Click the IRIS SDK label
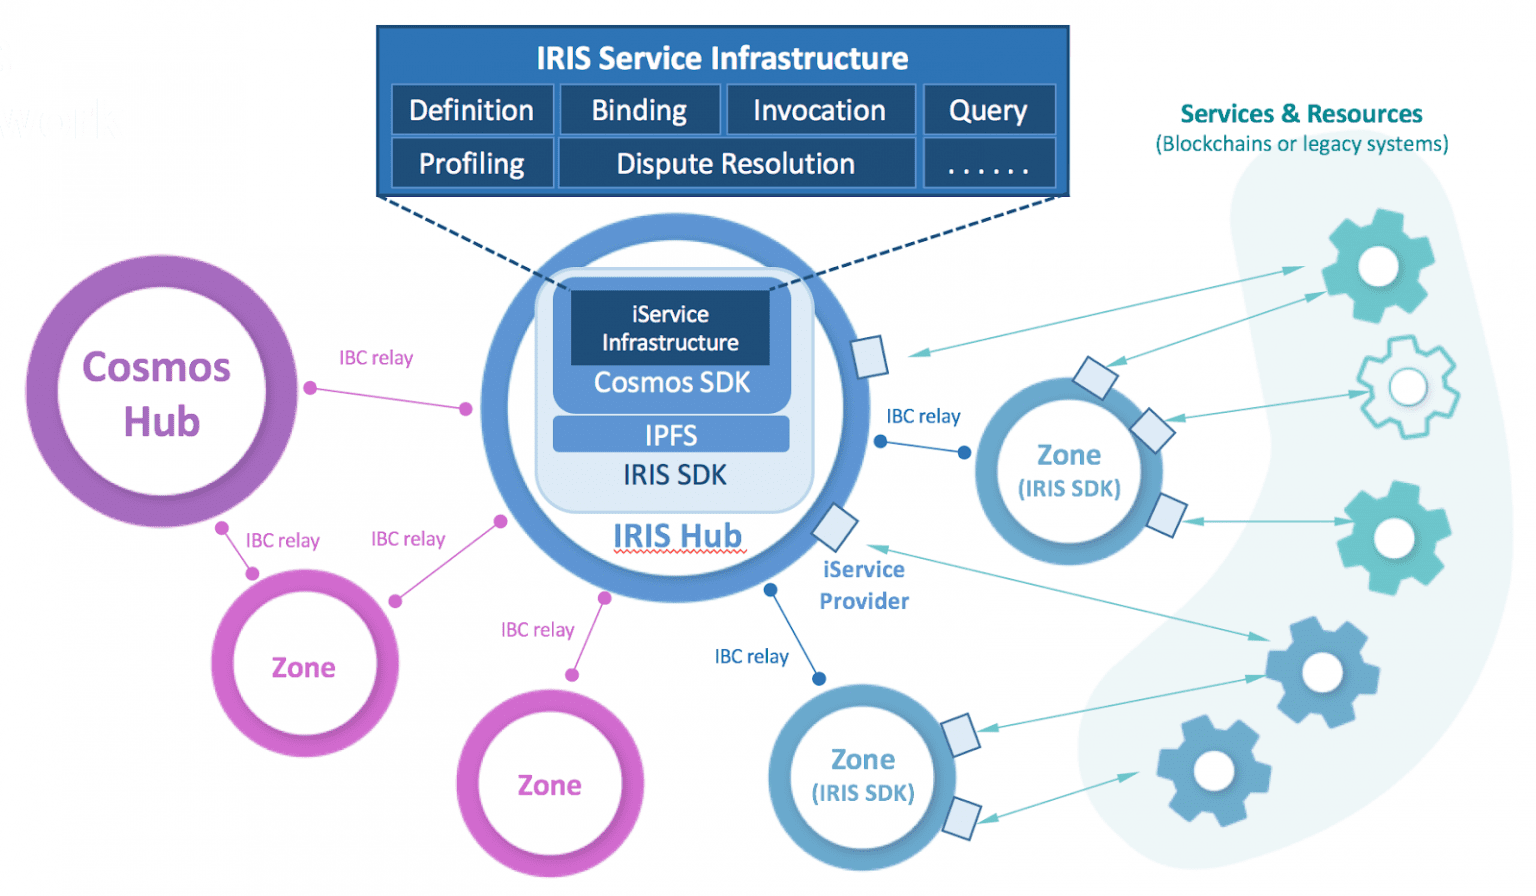The width and height of the screenshot is (1536, 896). (x=675, y=475)
